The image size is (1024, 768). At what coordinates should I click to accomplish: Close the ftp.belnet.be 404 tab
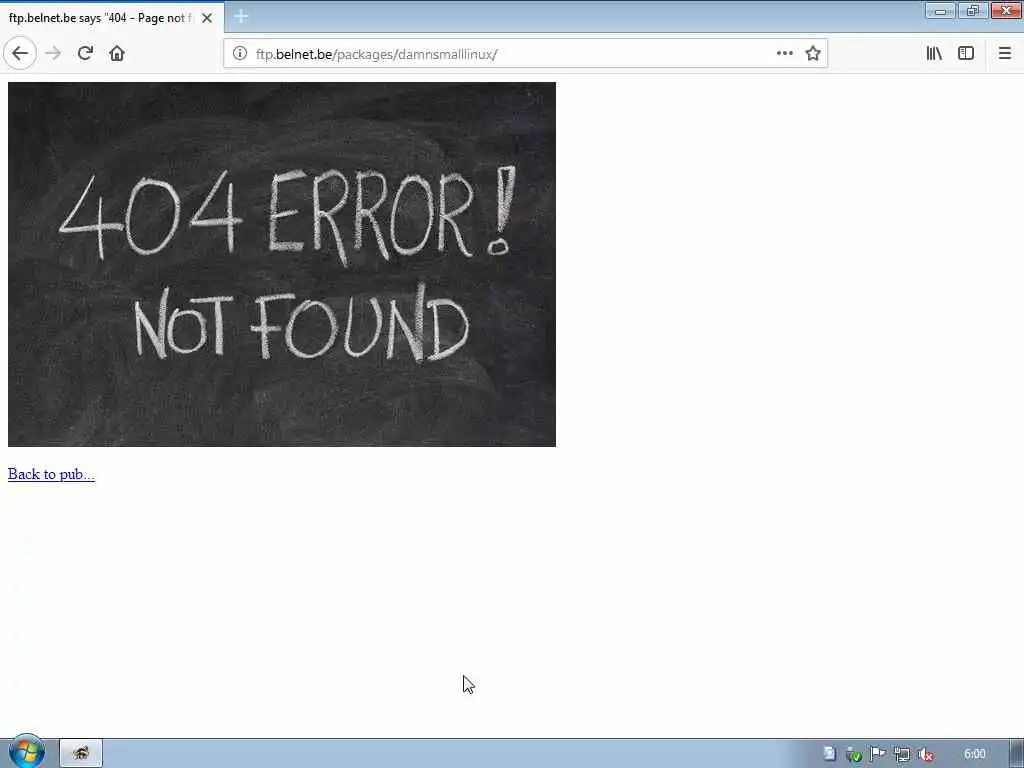[x=207, y=18]
